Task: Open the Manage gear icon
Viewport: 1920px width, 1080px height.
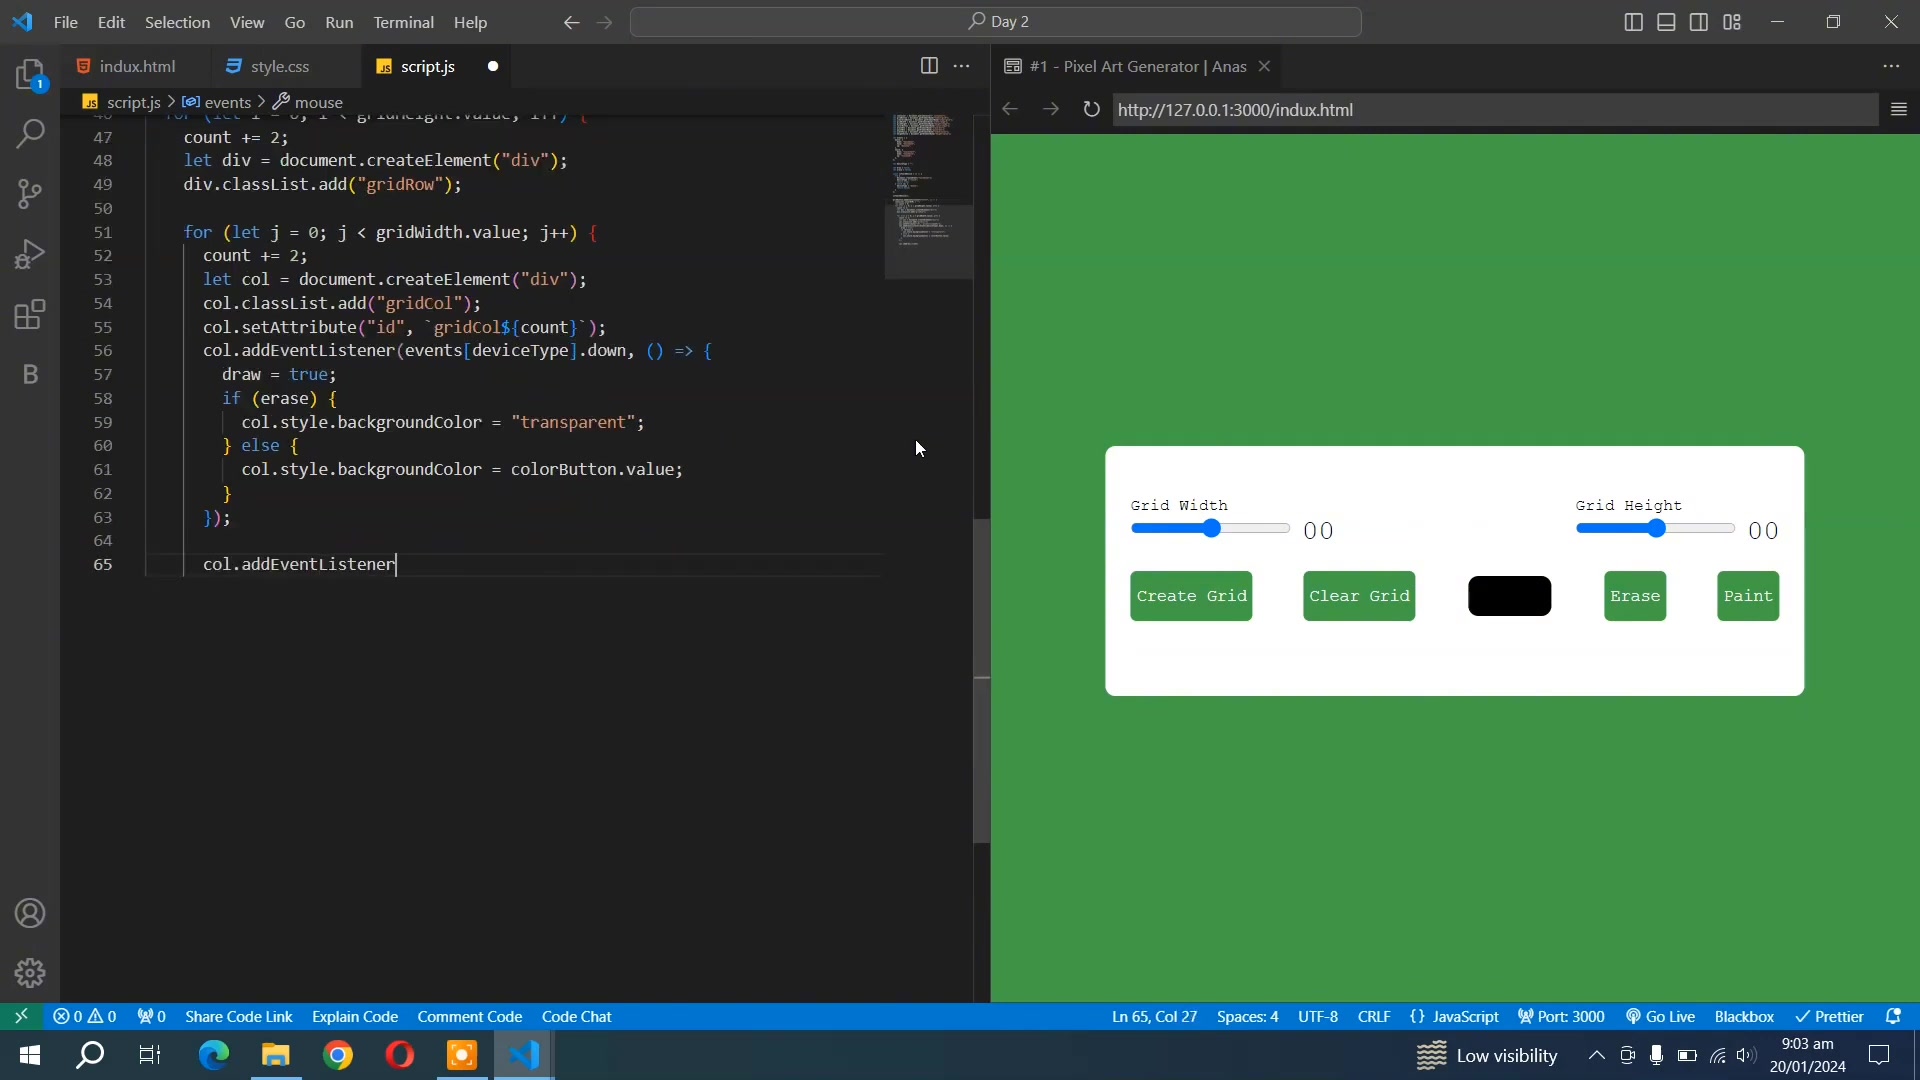Action: tap(30, 973)
